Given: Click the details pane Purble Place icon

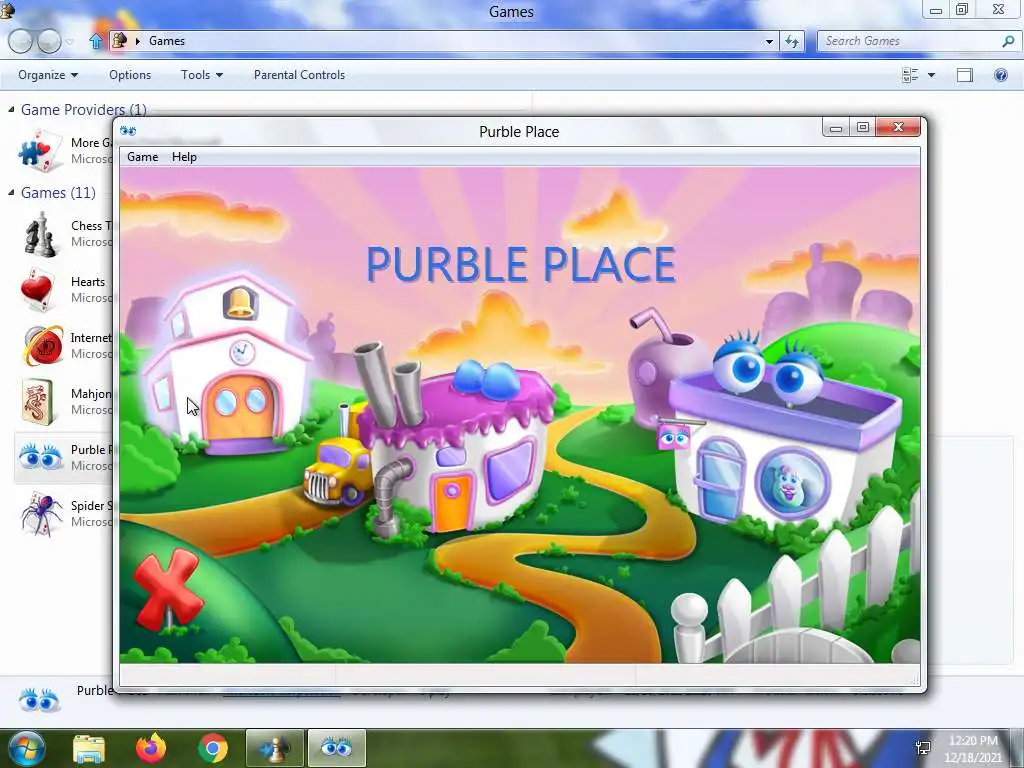Looking at the screenshot, I should click(39, 699).
